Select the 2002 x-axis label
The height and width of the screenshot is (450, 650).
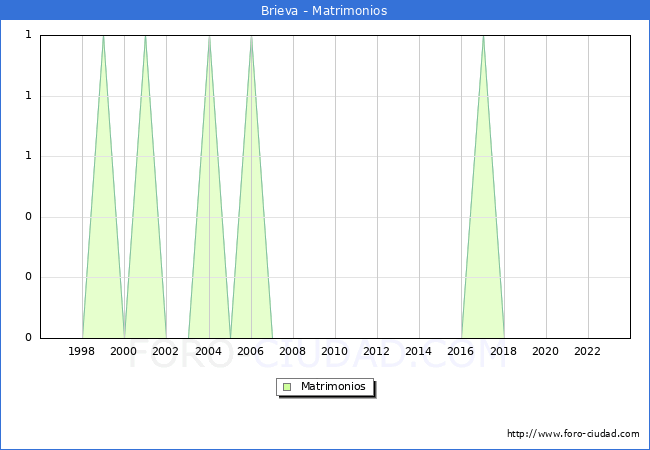click(x=165, y=351)
